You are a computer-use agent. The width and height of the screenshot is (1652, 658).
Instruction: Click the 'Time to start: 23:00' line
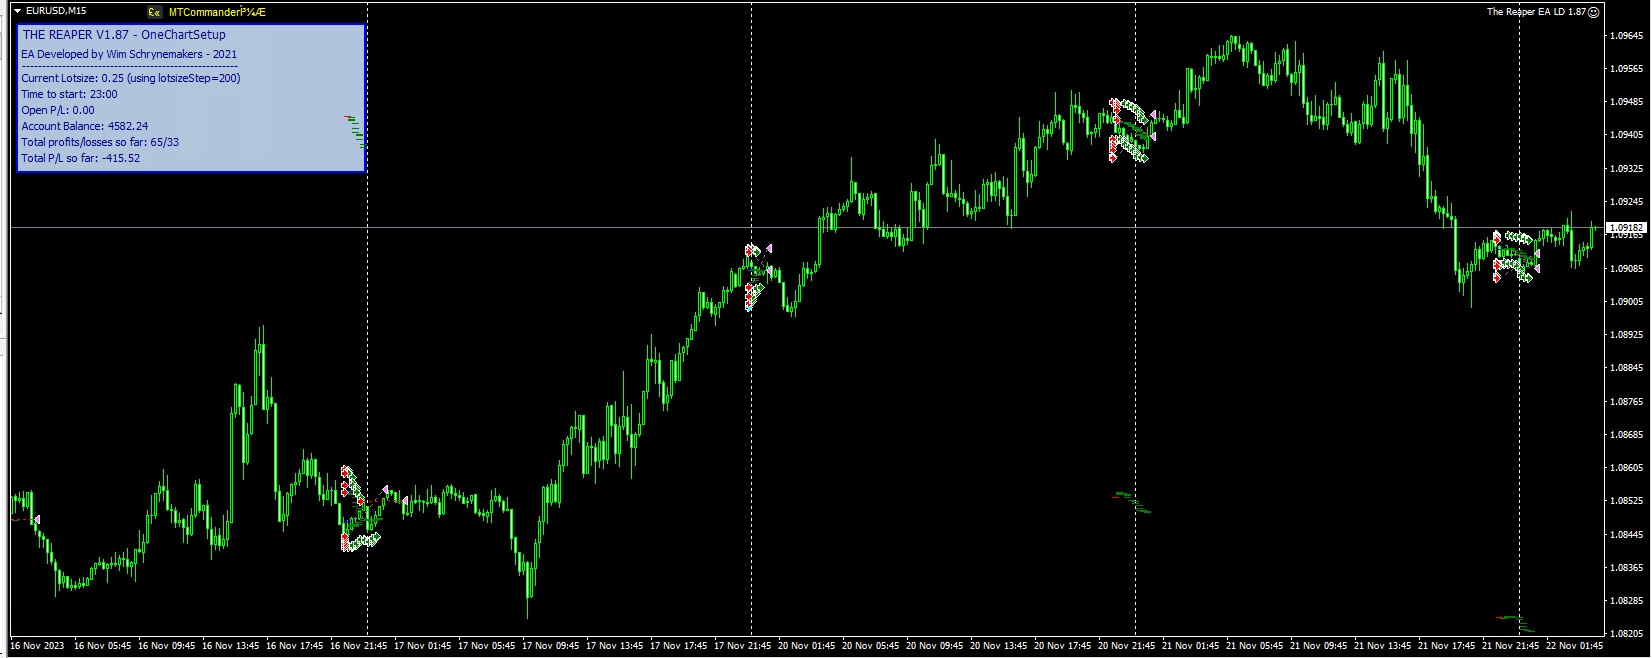pyautogui.click(x=69, y=94)
